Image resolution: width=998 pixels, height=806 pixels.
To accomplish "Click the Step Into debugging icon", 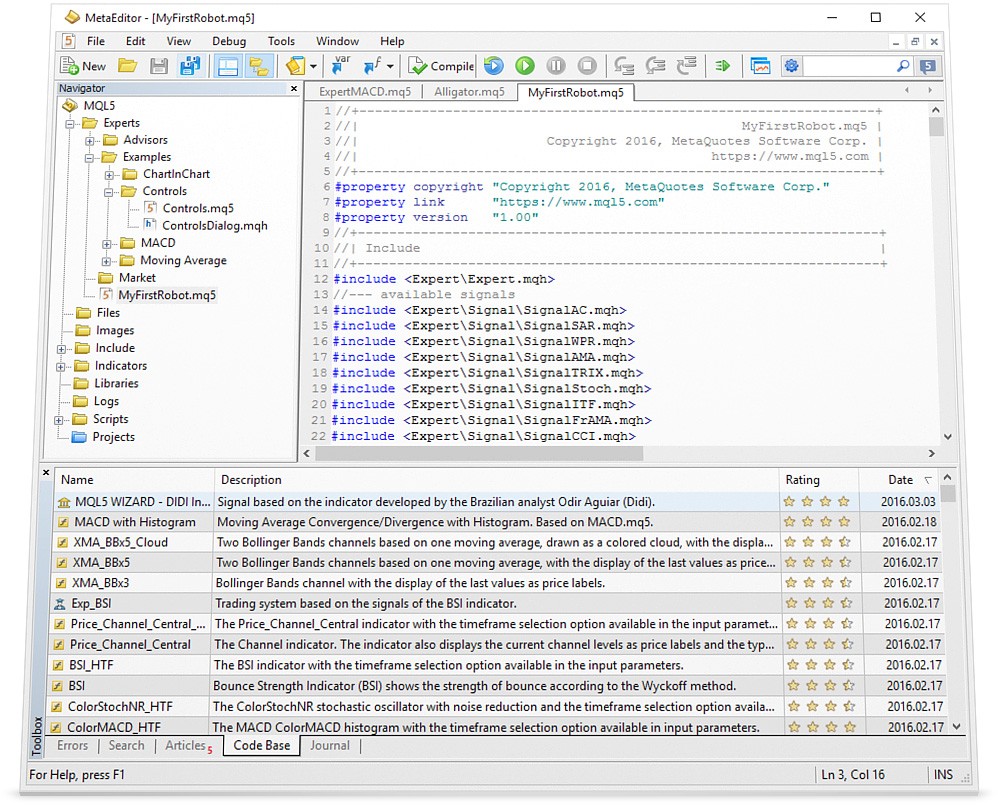I will tap(623, 65).
